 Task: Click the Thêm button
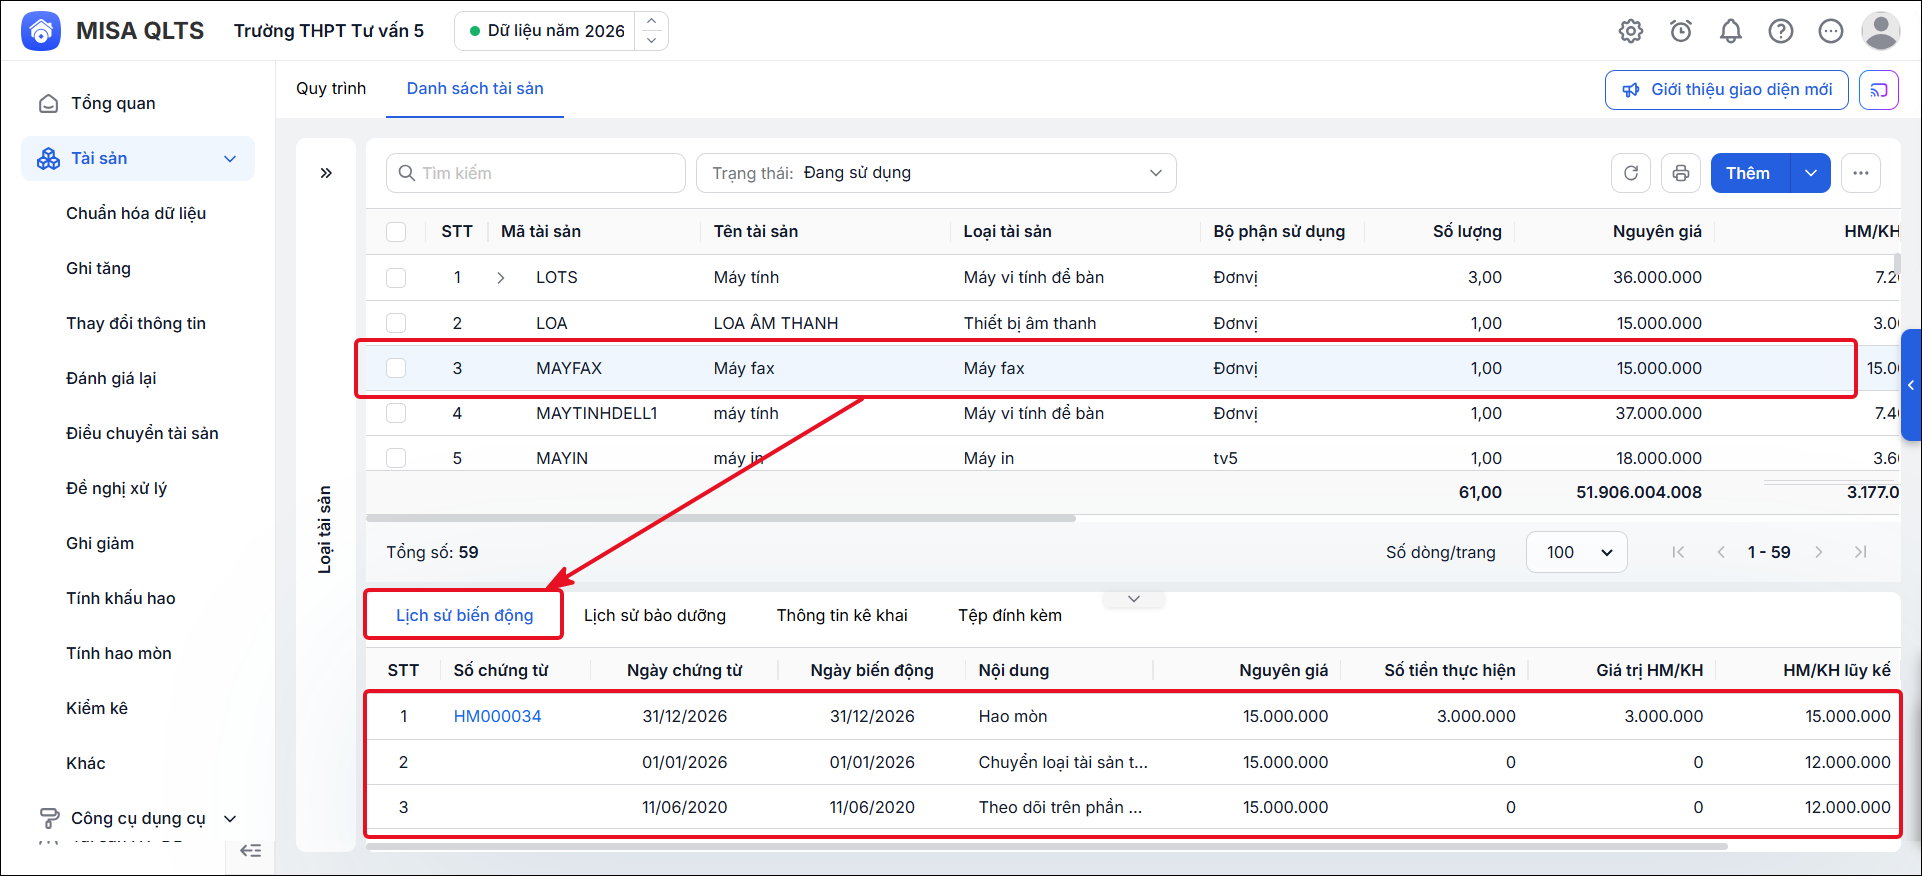click(x=1750, y=173)
